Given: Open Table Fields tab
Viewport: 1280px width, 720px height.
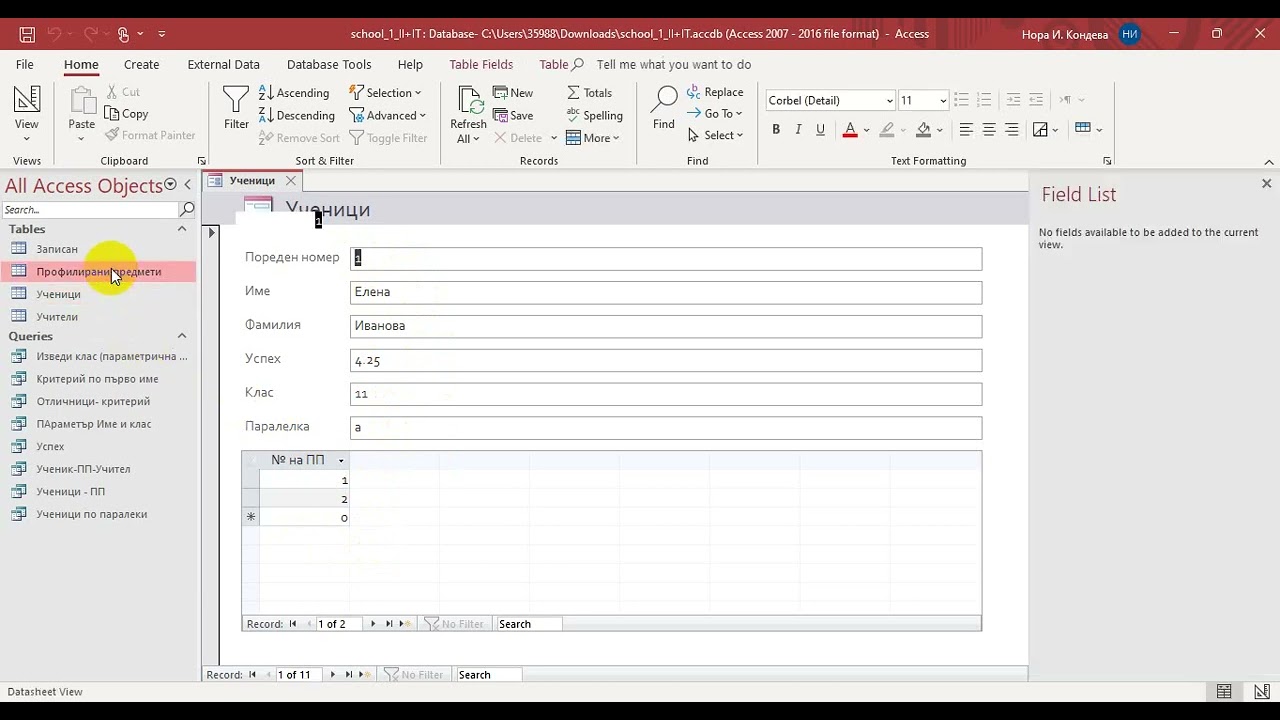Looking at the screenshot, I should (481, 64).
